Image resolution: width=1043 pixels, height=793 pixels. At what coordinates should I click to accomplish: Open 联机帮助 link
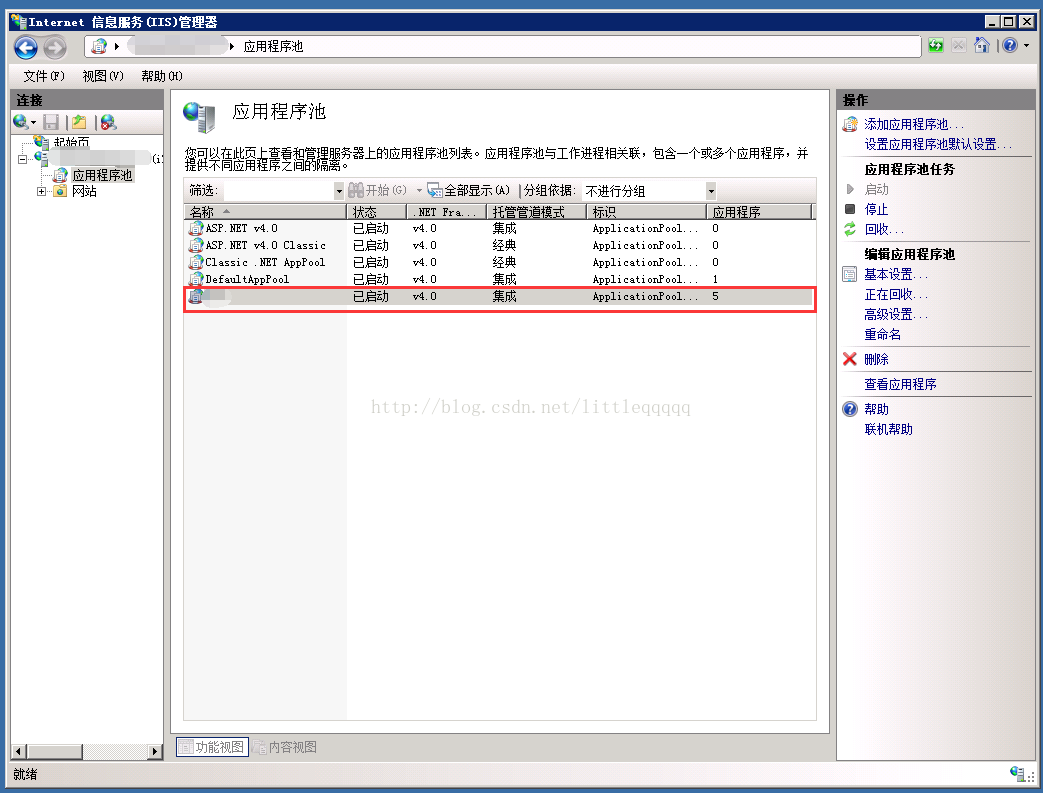point(888,429)
